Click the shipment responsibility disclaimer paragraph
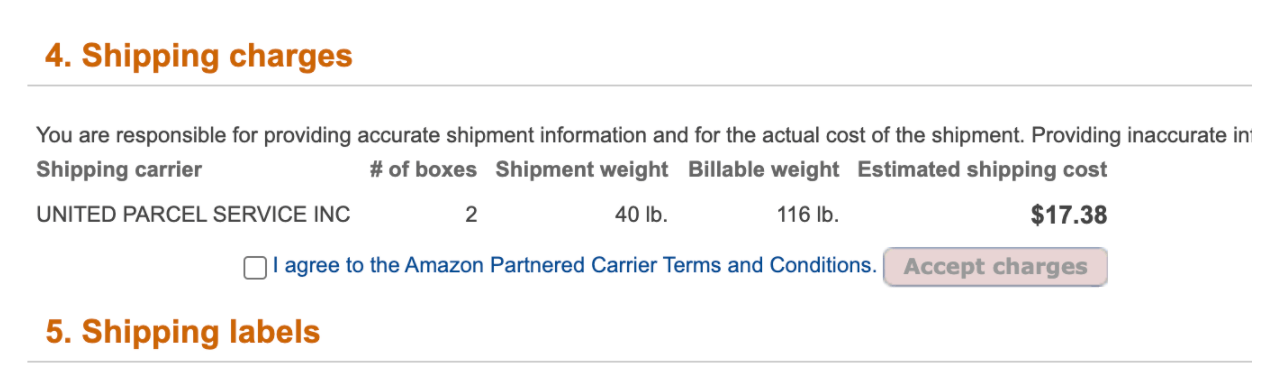The height and width of the screenshot is (390, 1284). pyautogui.click(x=644, y=135)
